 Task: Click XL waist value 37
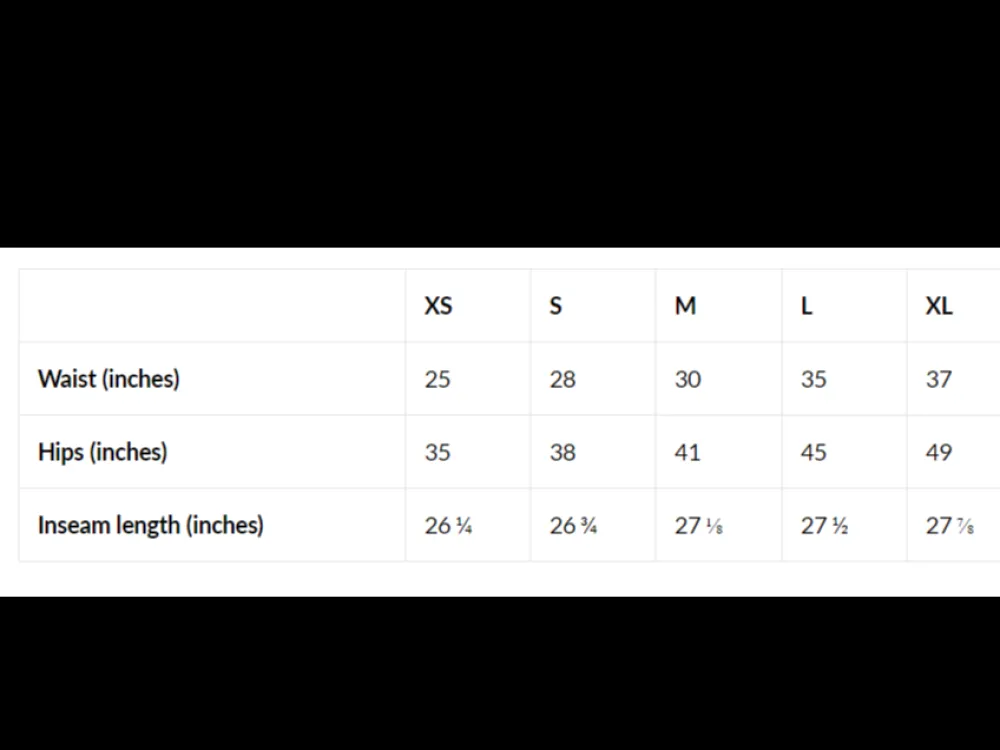click(939, 379)
